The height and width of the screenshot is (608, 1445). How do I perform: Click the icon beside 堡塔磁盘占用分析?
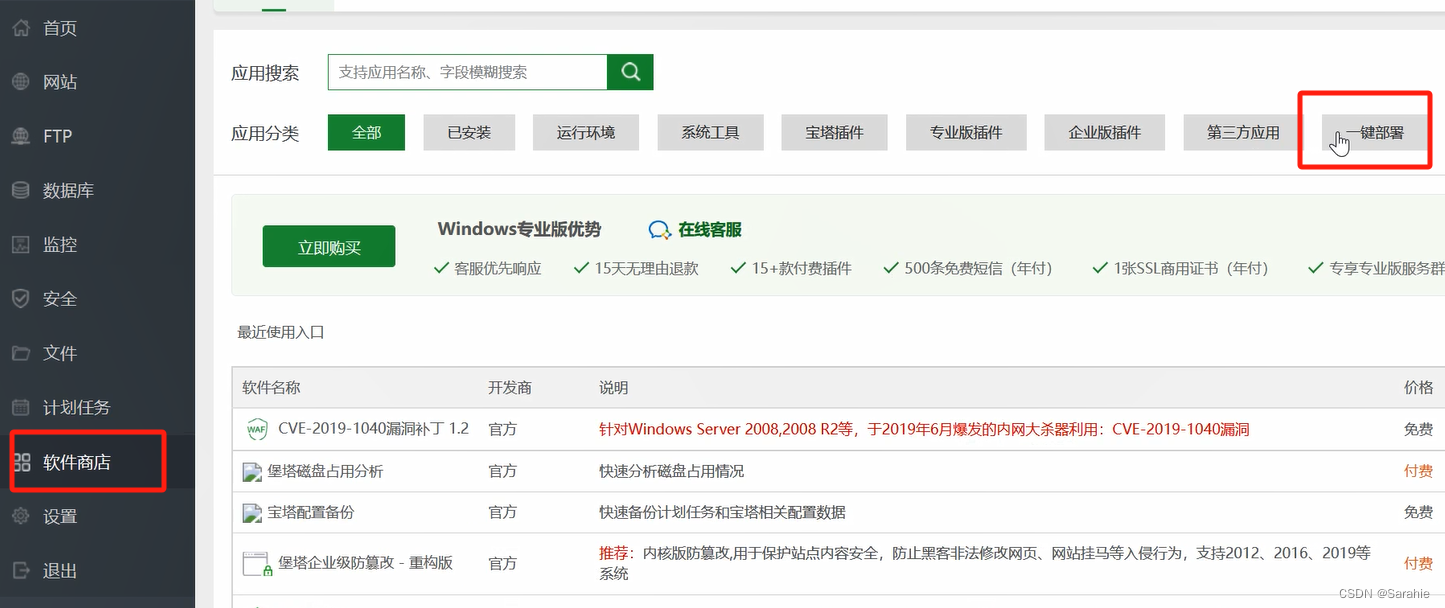[x=252, y=471]
